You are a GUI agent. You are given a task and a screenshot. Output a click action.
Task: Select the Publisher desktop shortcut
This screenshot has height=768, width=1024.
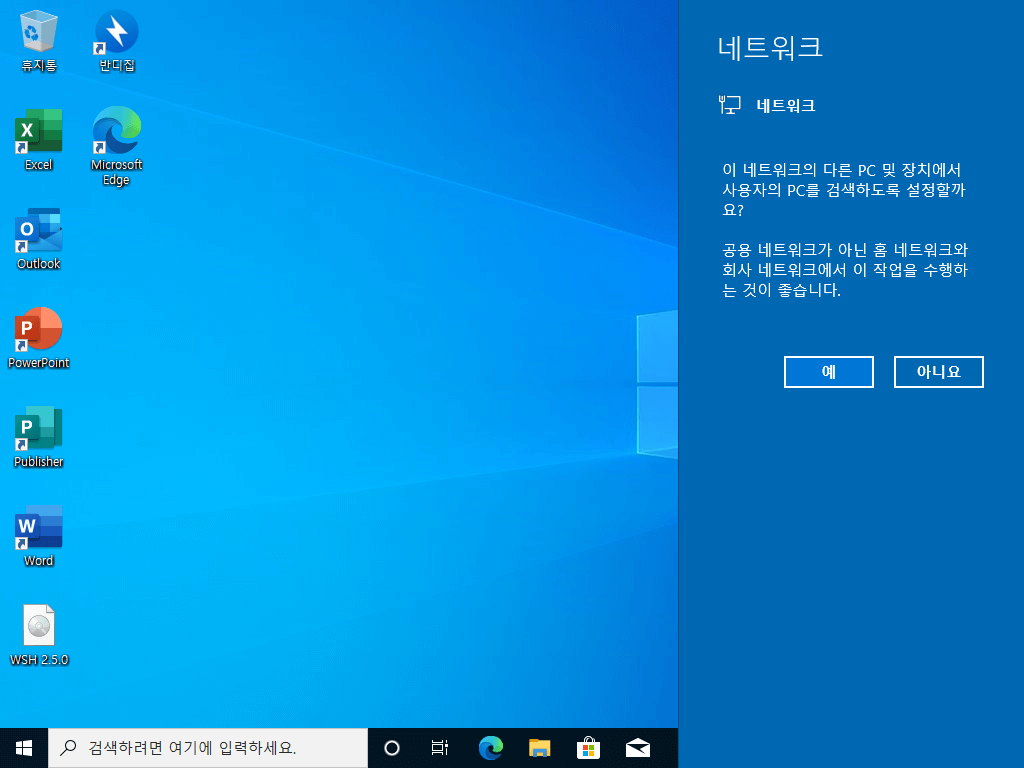(39, 437)
